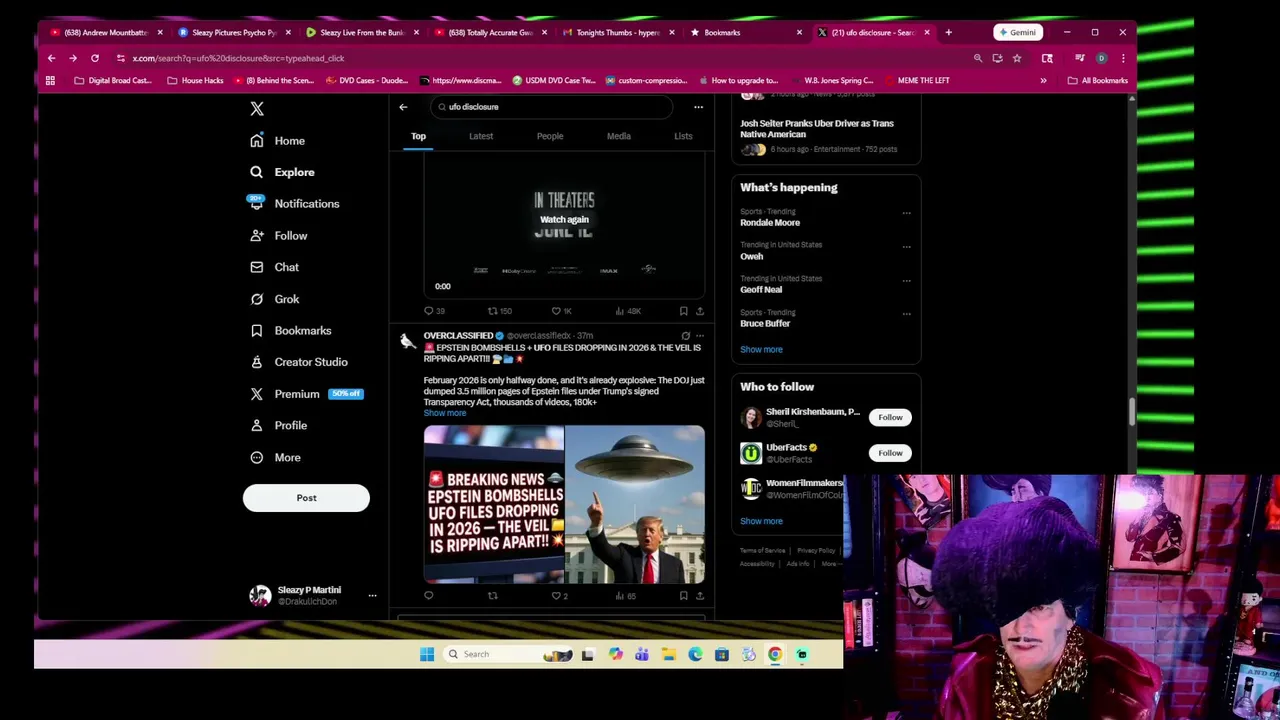Click the Terms of Service footer link
1280x720 pixels.
click(x=763, y=551)
